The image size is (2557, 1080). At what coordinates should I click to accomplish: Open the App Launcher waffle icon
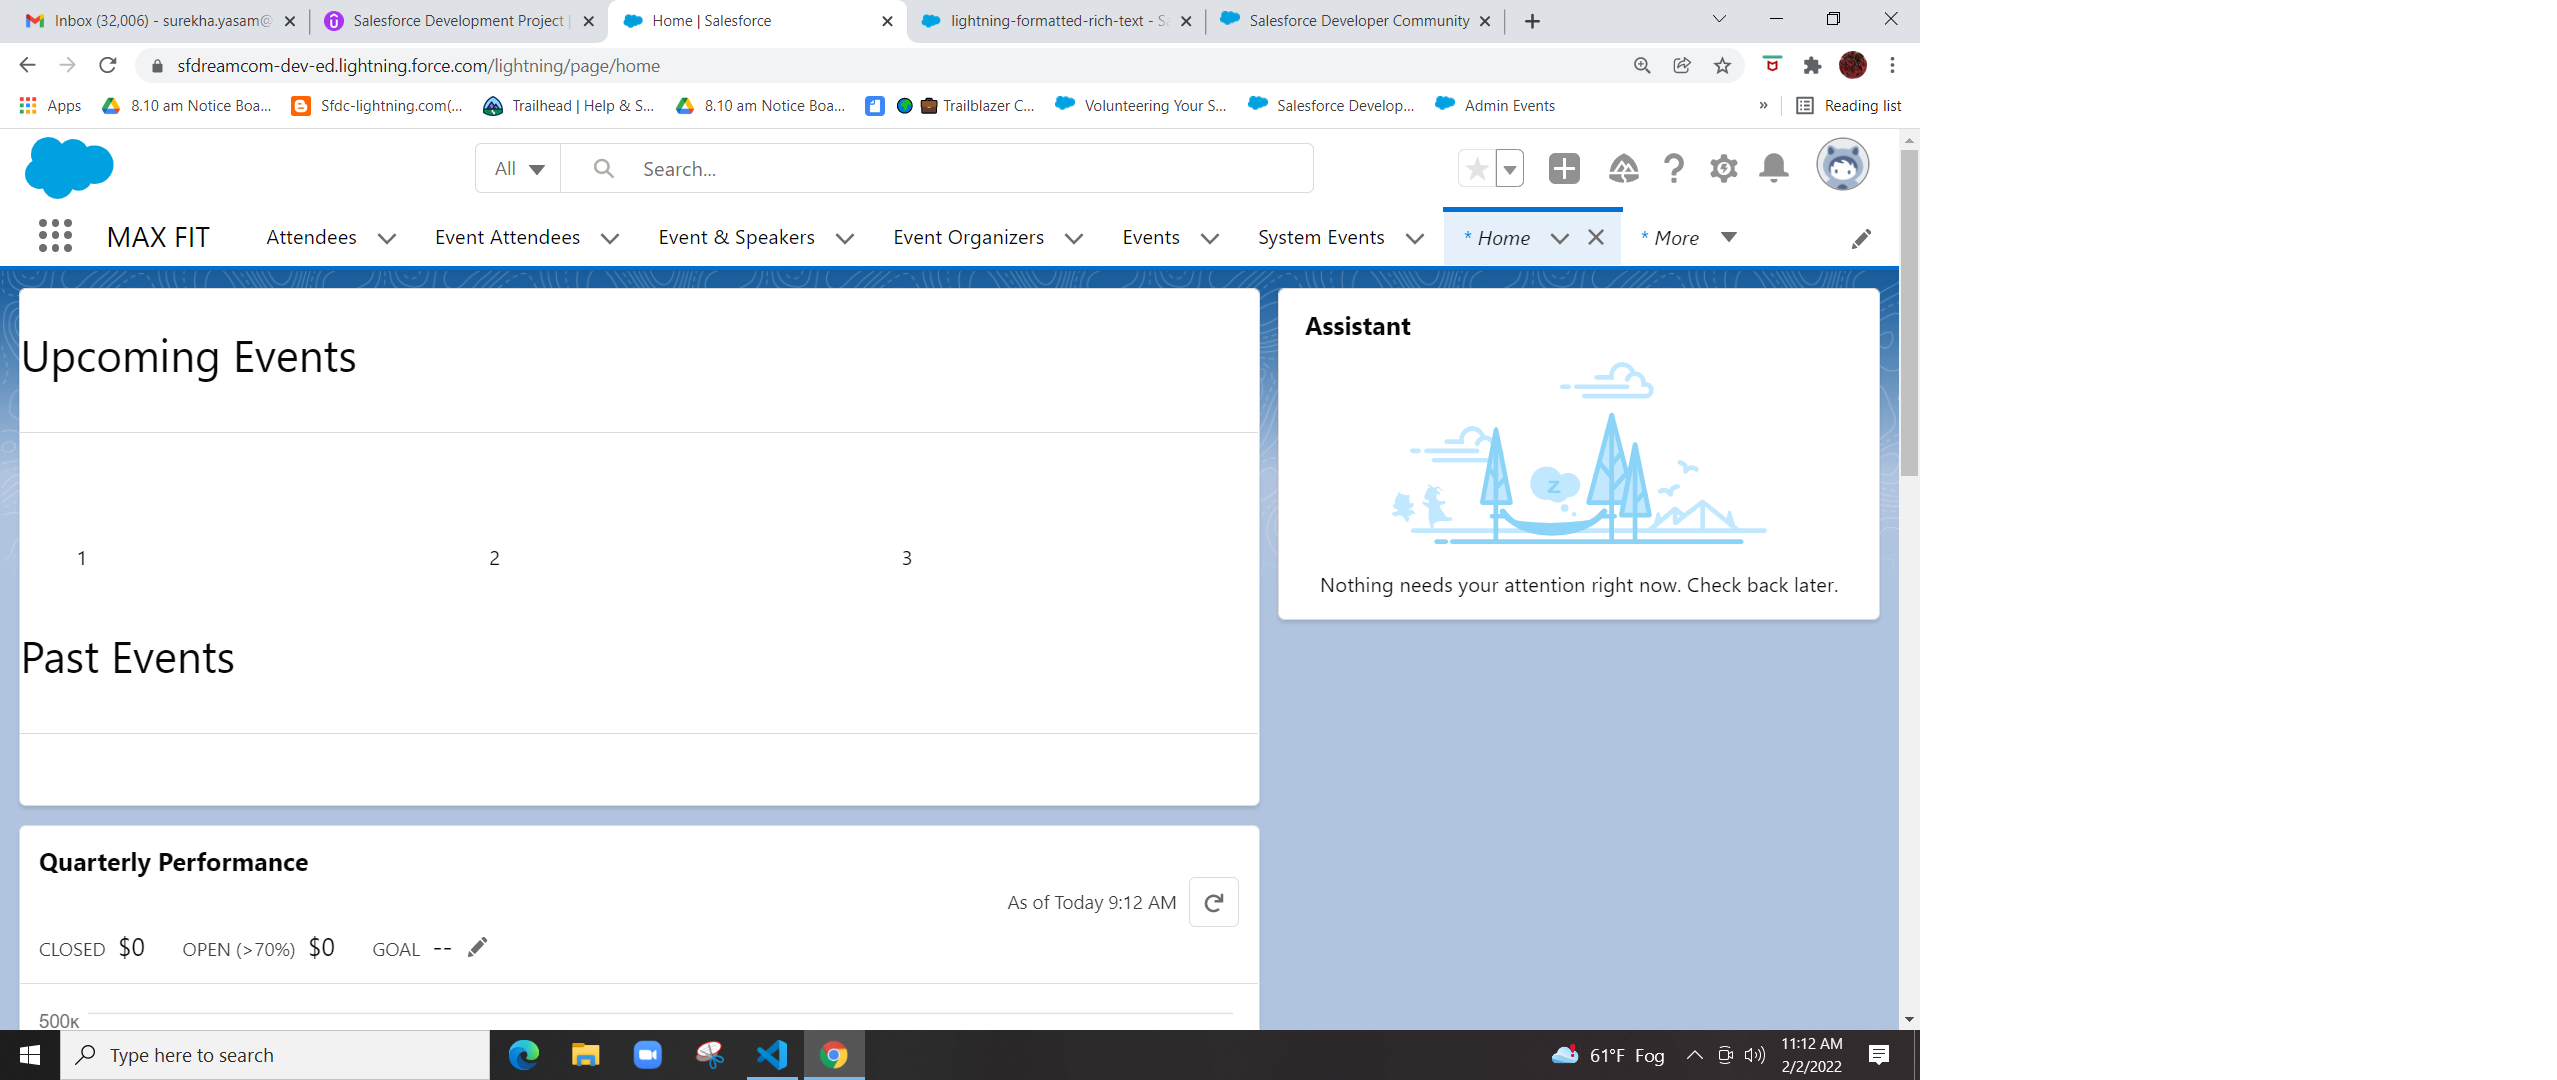55,236
